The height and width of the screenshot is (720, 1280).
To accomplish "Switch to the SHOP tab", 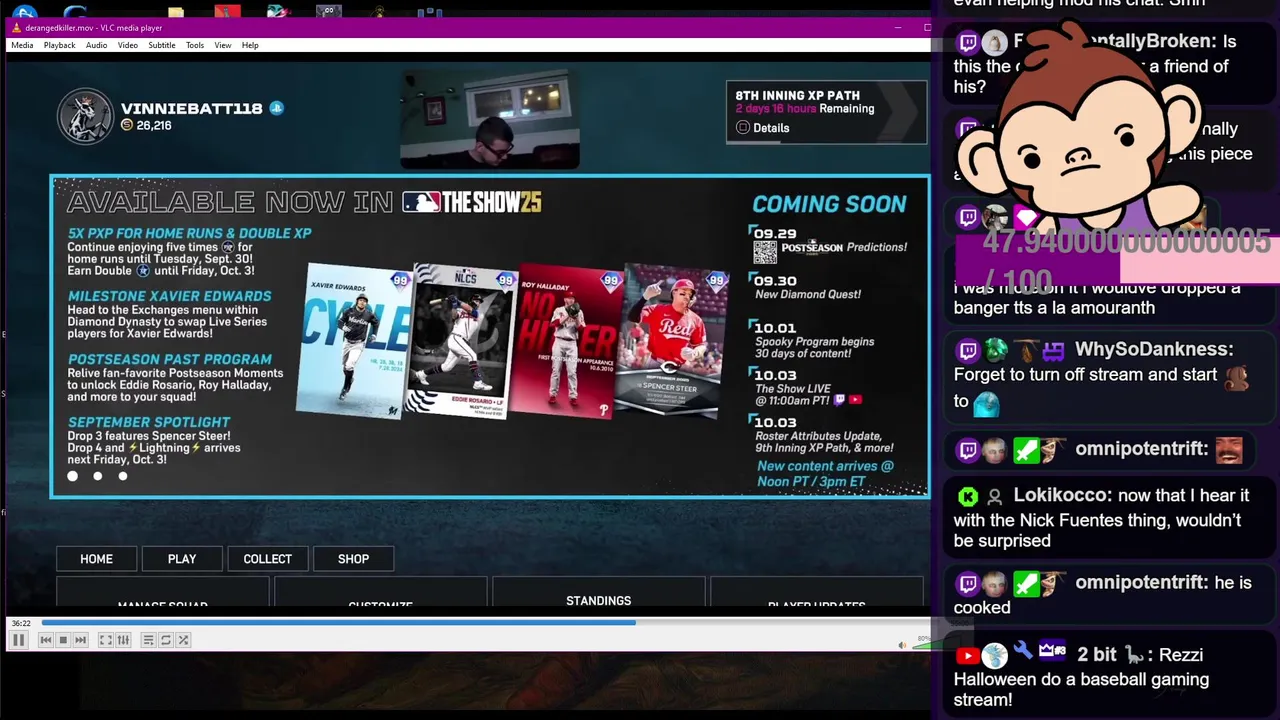I will point(353,559).
